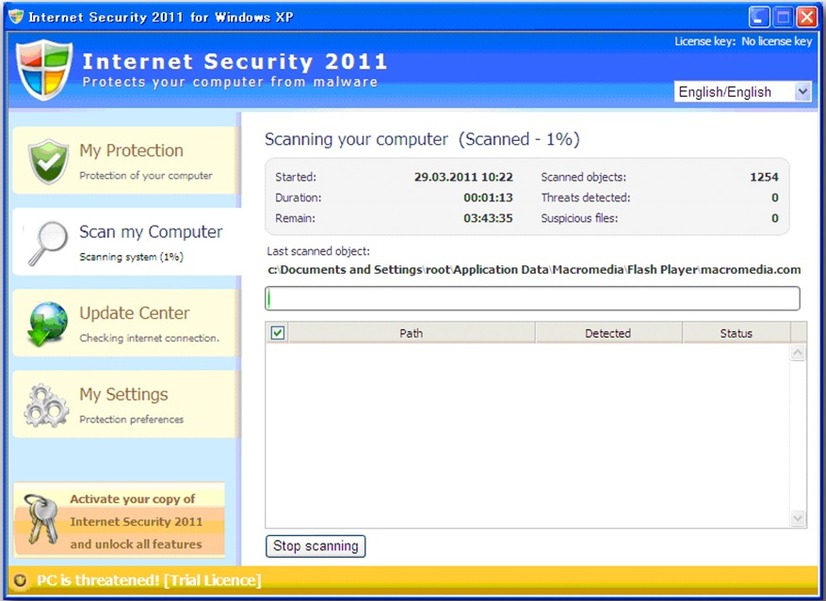Click 'Protects your computer from malware' tagline
Image resolution: width=826 pixels, height=601 pixels.
[230, 82]
